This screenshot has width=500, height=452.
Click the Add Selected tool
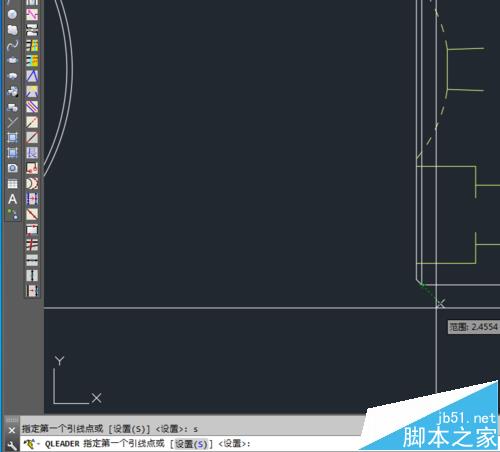(12, 214)
